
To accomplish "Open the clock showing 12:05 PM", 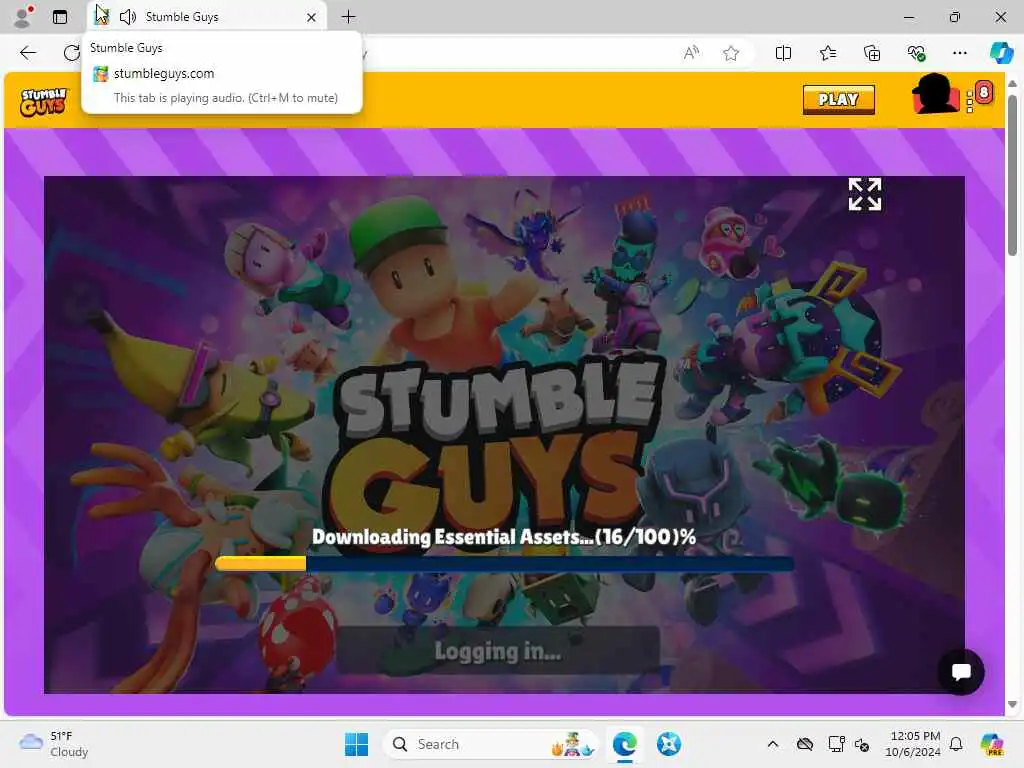I will pos(913,744).
